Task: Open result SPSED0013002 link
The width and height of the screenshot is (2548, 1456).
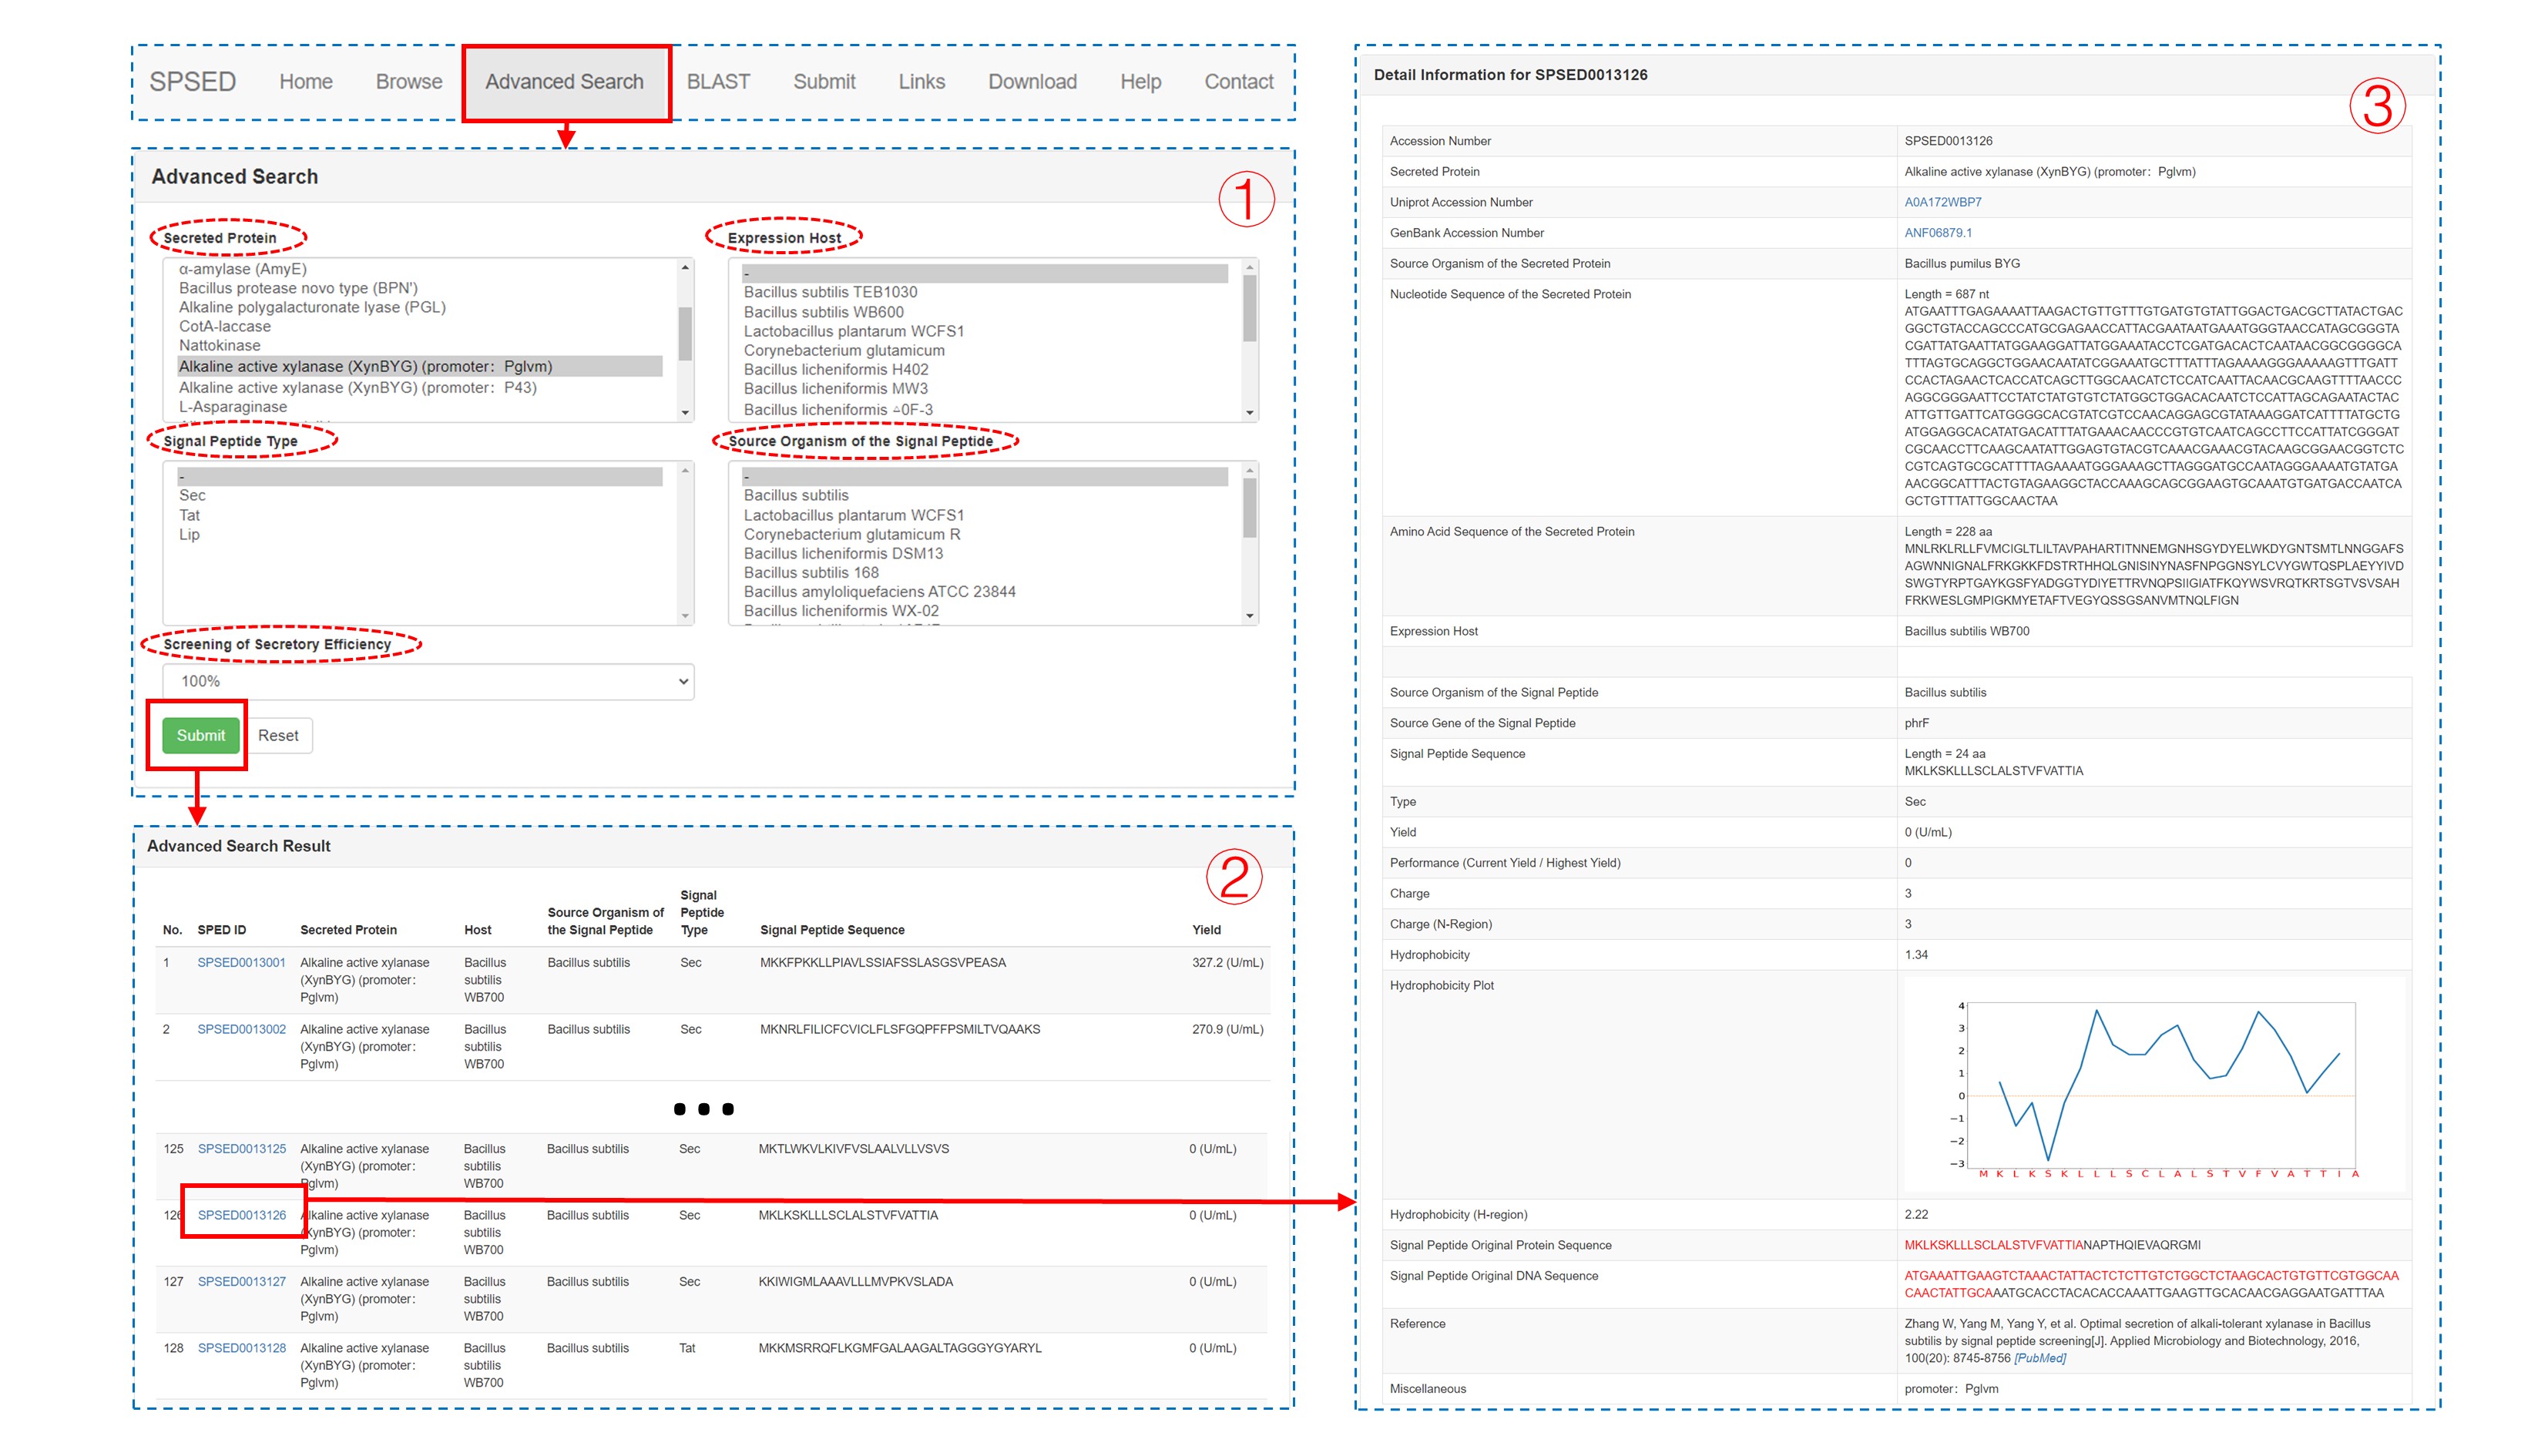Action: point(241,1029)
